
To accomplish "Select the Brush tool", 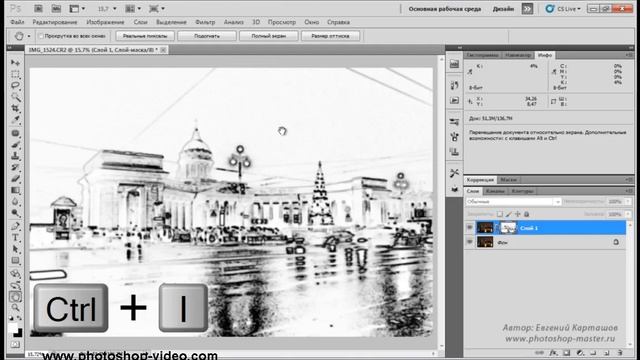I will pos(16,145).
